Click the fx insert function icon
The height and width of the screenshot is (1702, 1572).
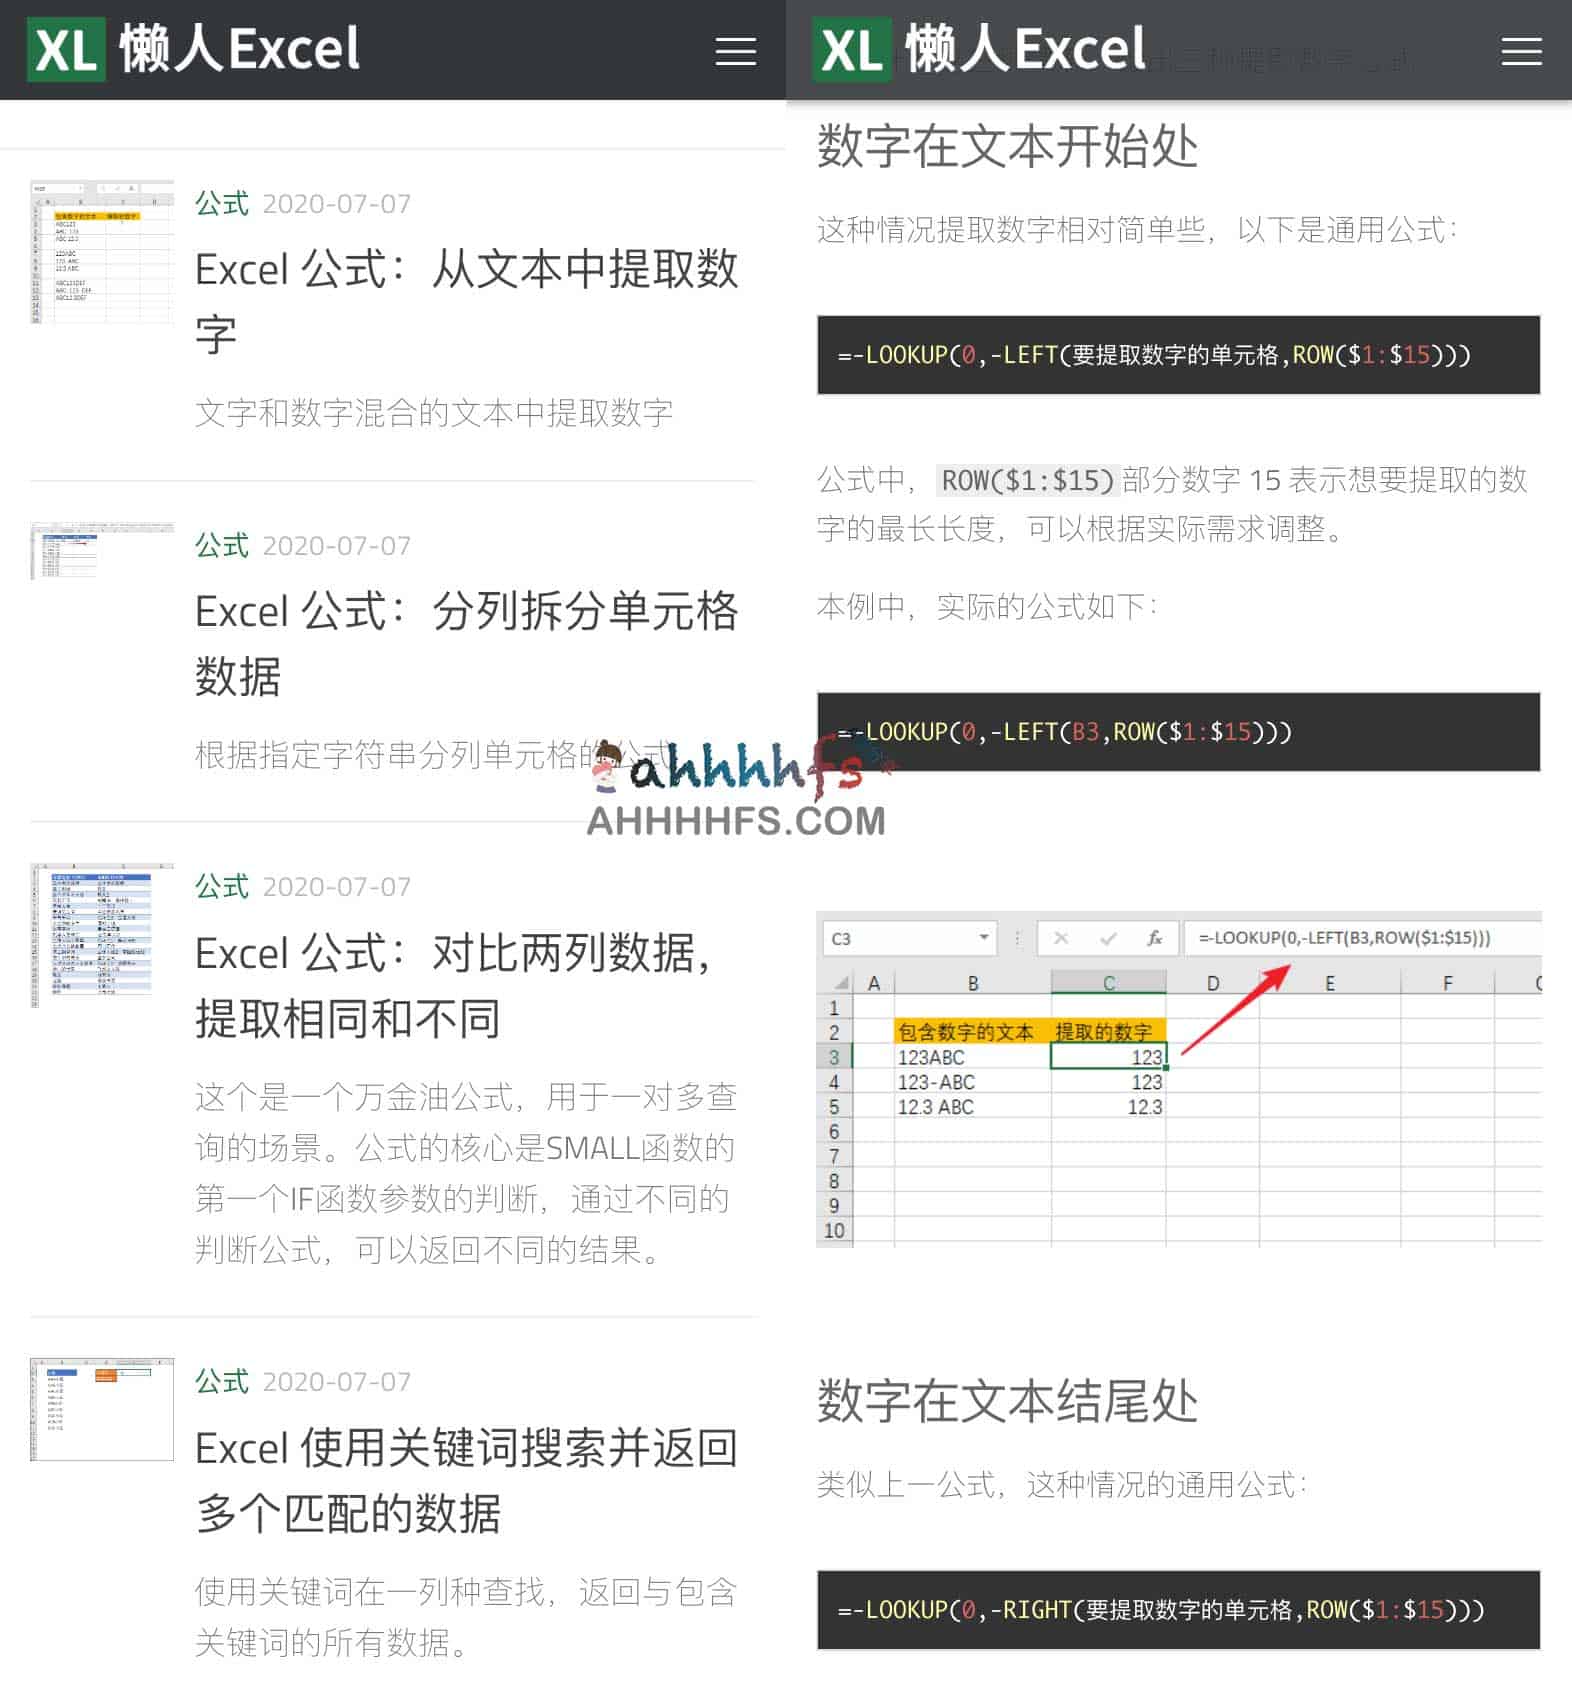[1154, 938]
